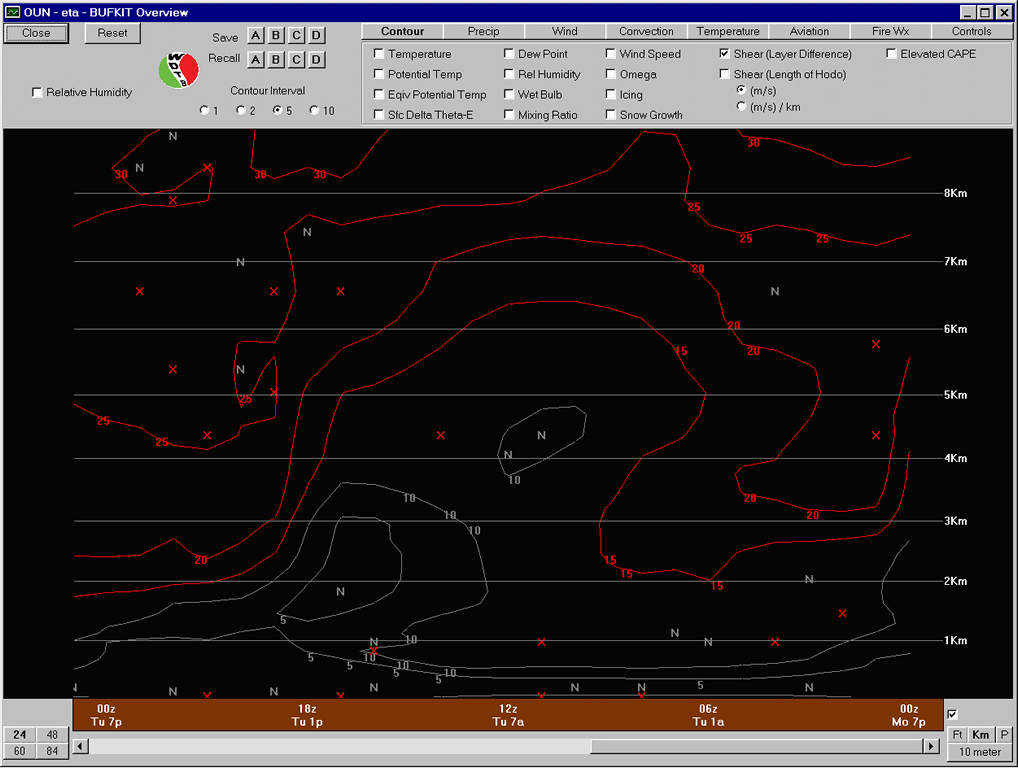Screen dimensions: 1018x768
Task: Toggle the left Relative Humidity checkbox
Action: [37, 92]
